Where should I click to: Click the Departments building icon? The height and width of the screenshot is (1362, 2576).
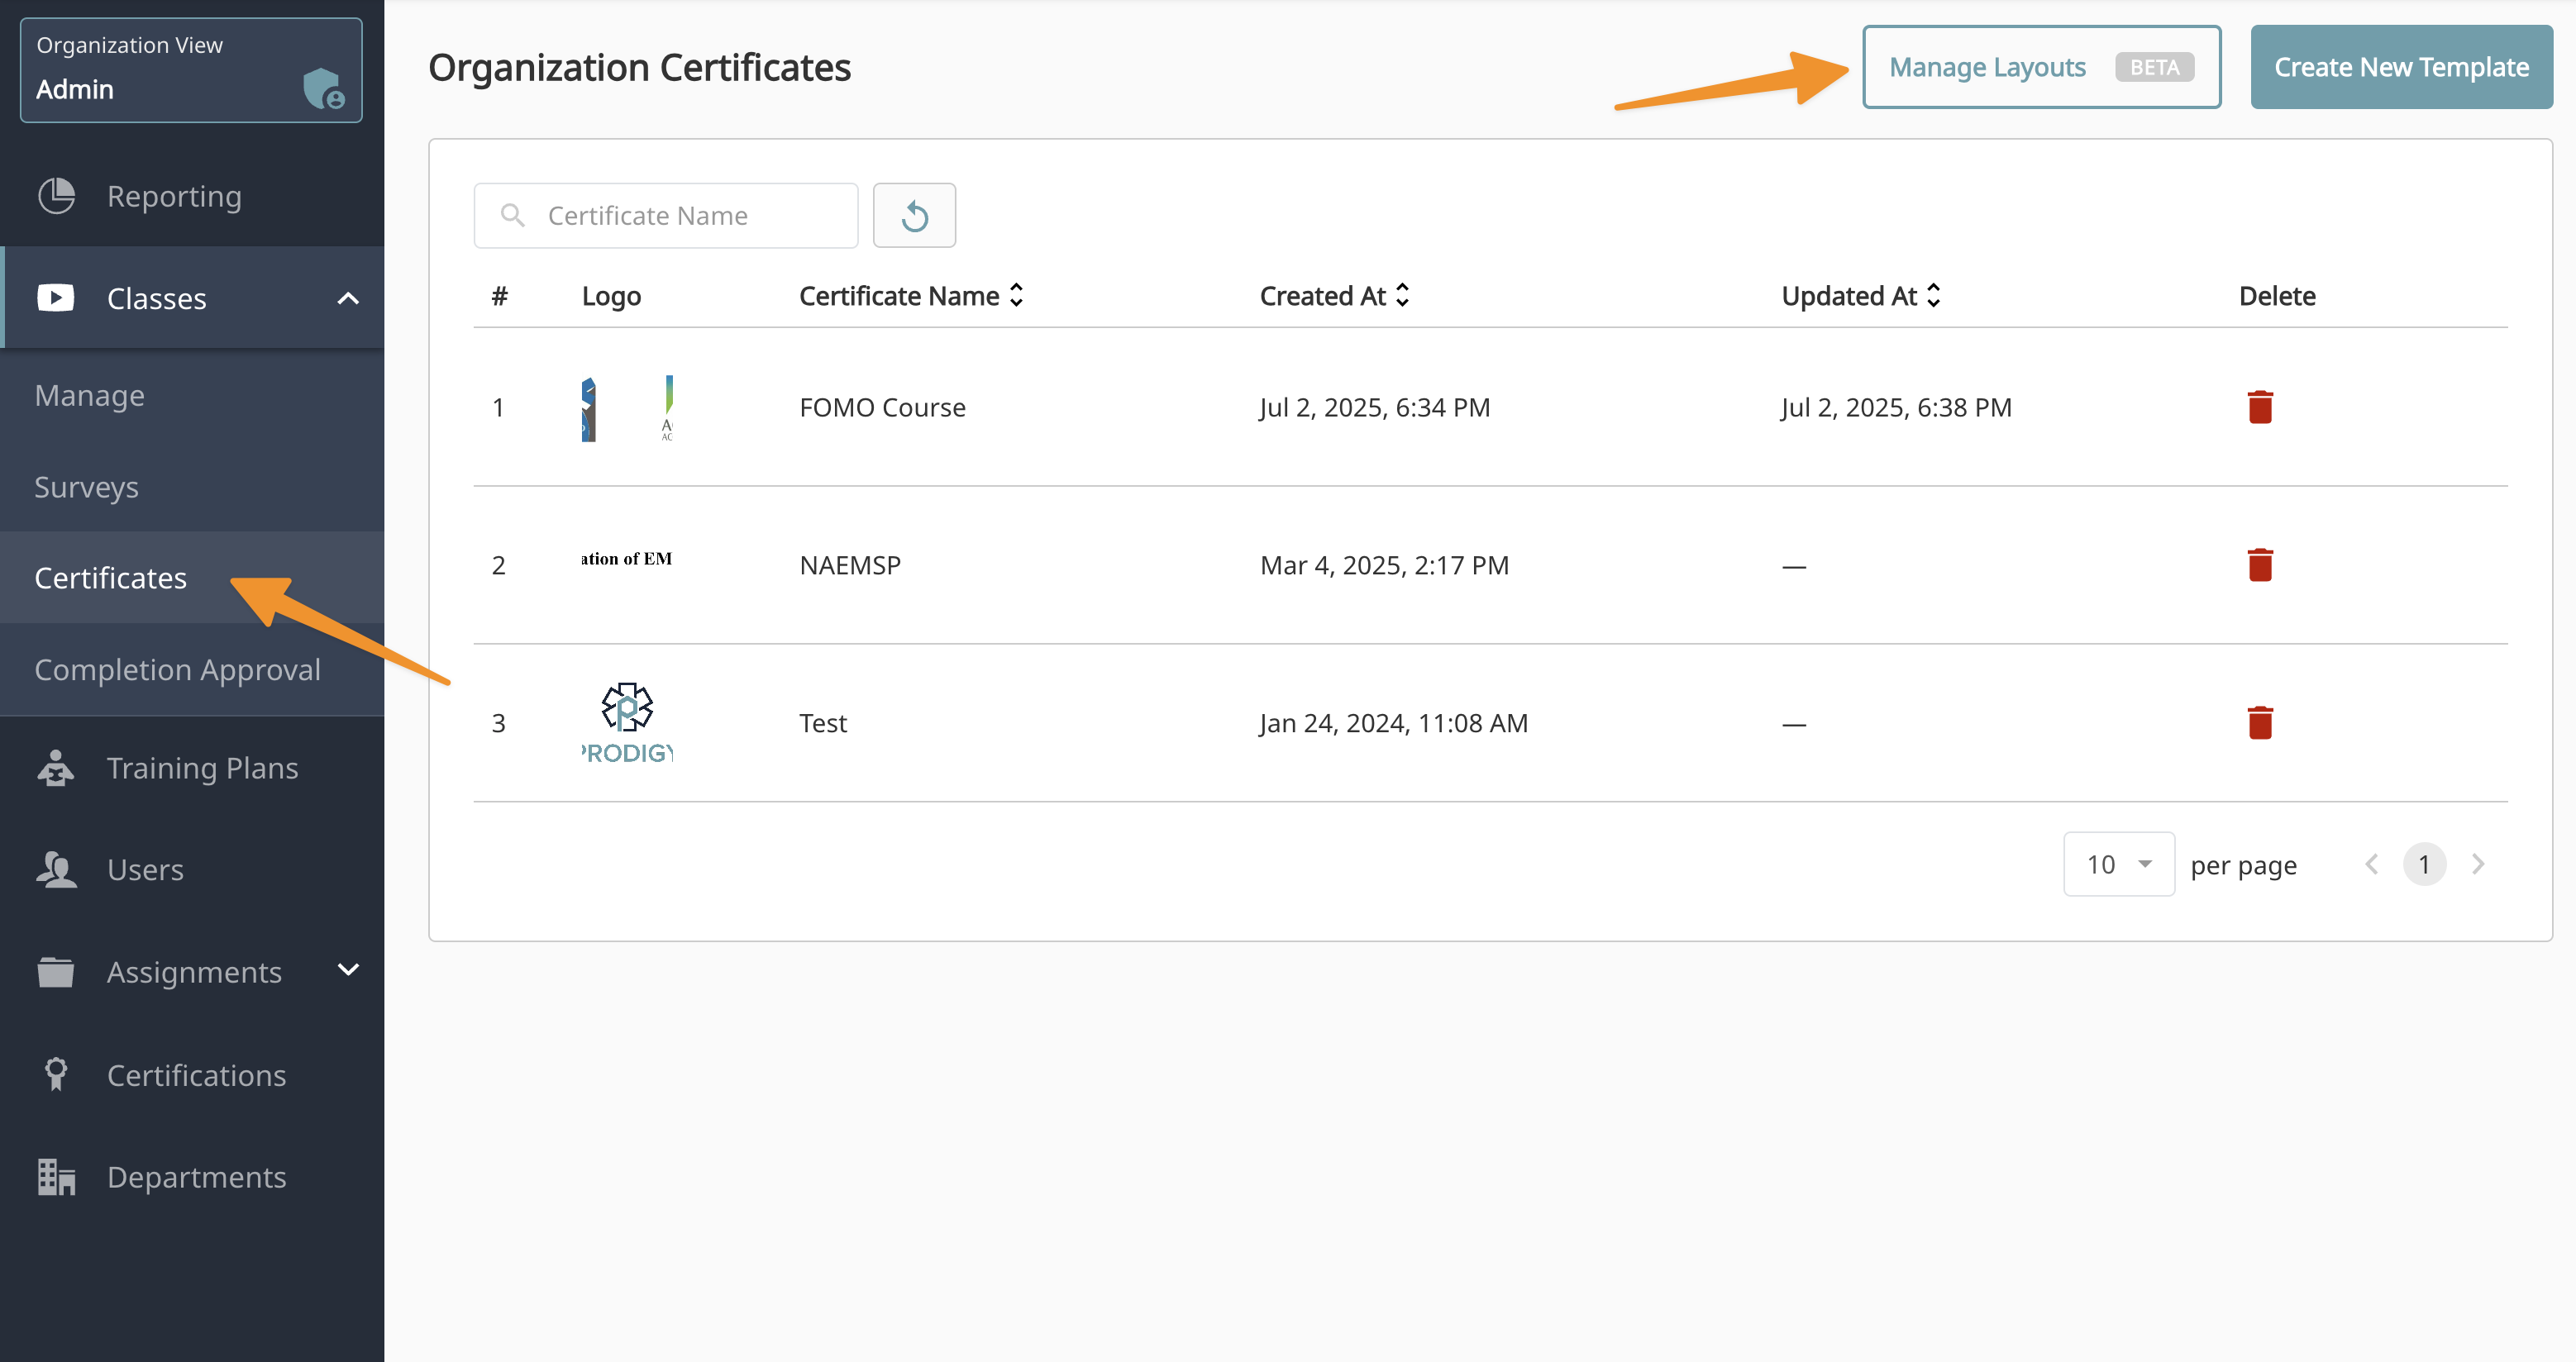pyautogui.click(x=56, y=1177)
